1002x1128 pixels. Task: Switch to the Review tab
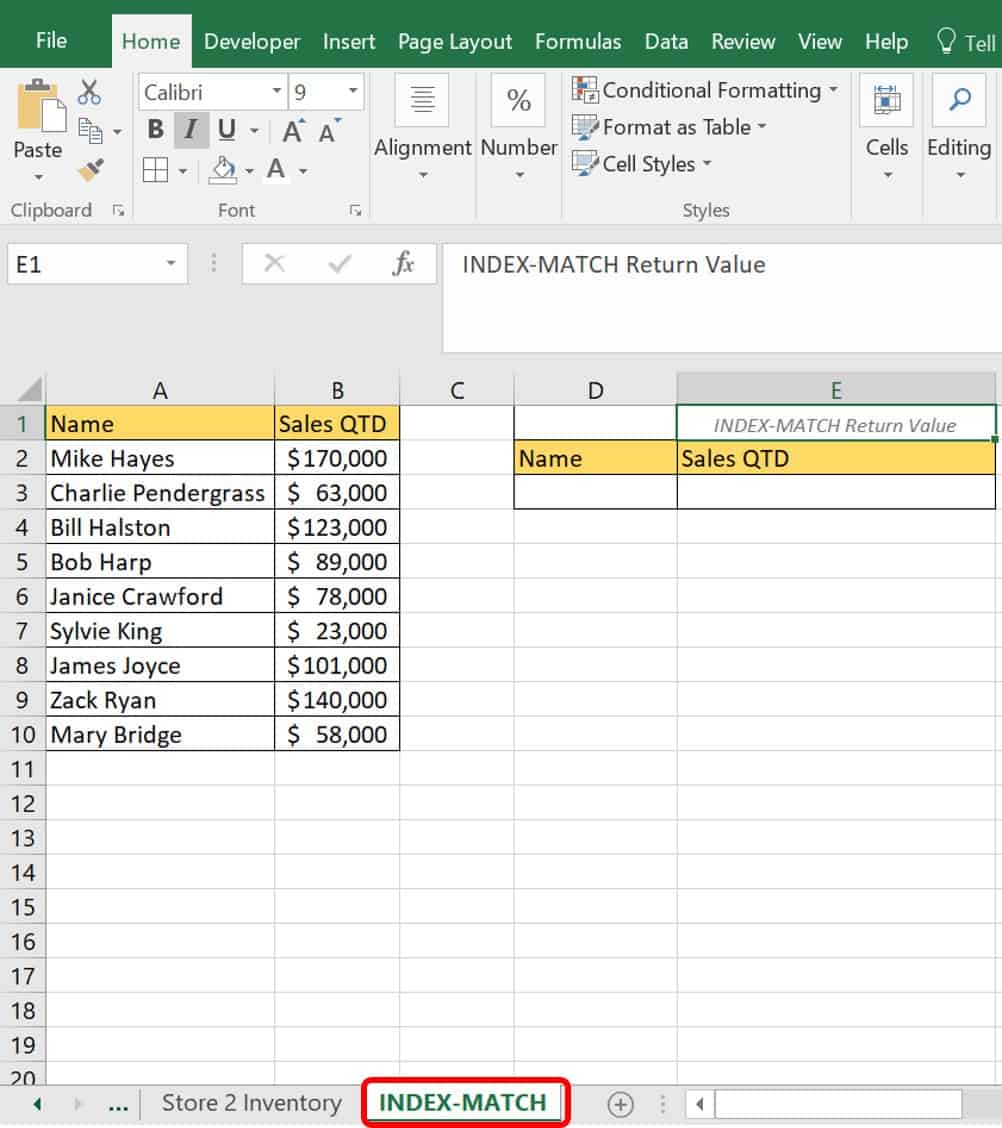click(743, 42)
